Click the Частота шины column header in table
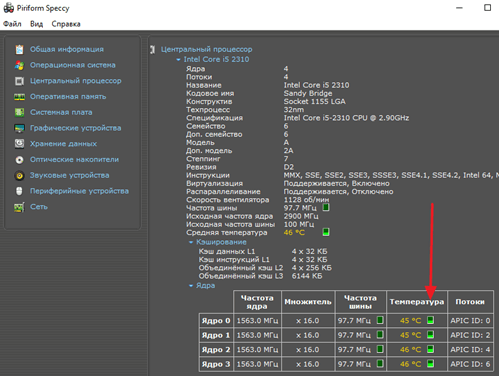The image size is (499, 376). tap(360, 302)
